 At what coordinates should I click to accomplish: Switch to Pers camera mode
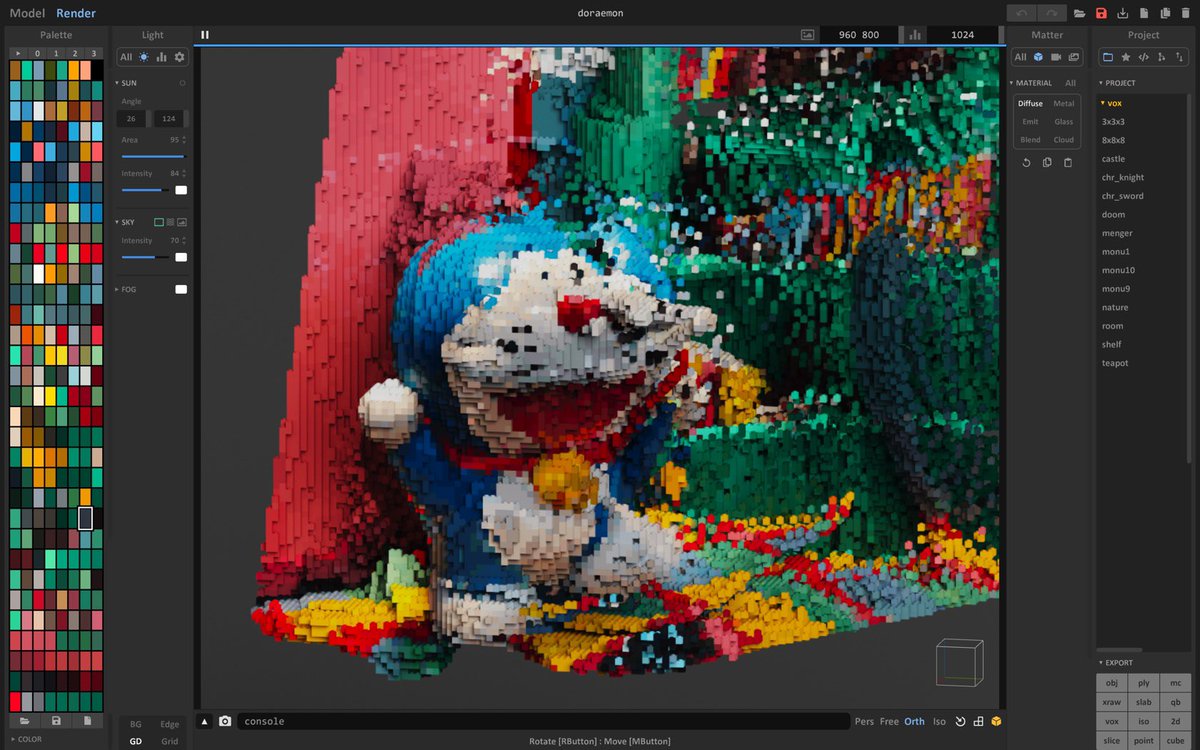tap(864, 721)
